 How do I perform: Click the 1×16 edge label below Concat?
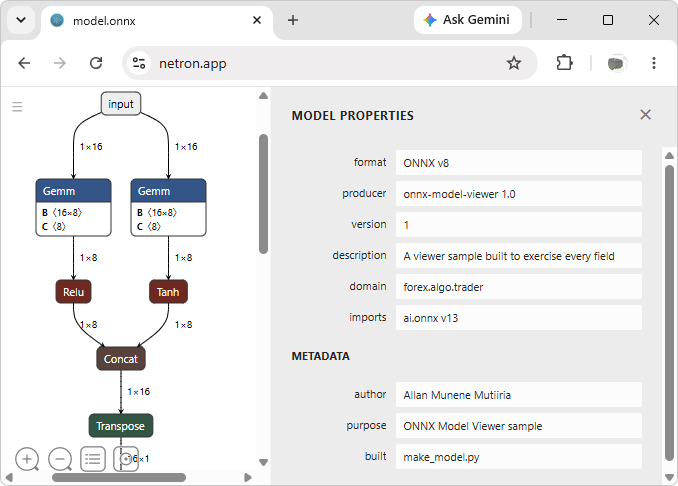point(138,392)
